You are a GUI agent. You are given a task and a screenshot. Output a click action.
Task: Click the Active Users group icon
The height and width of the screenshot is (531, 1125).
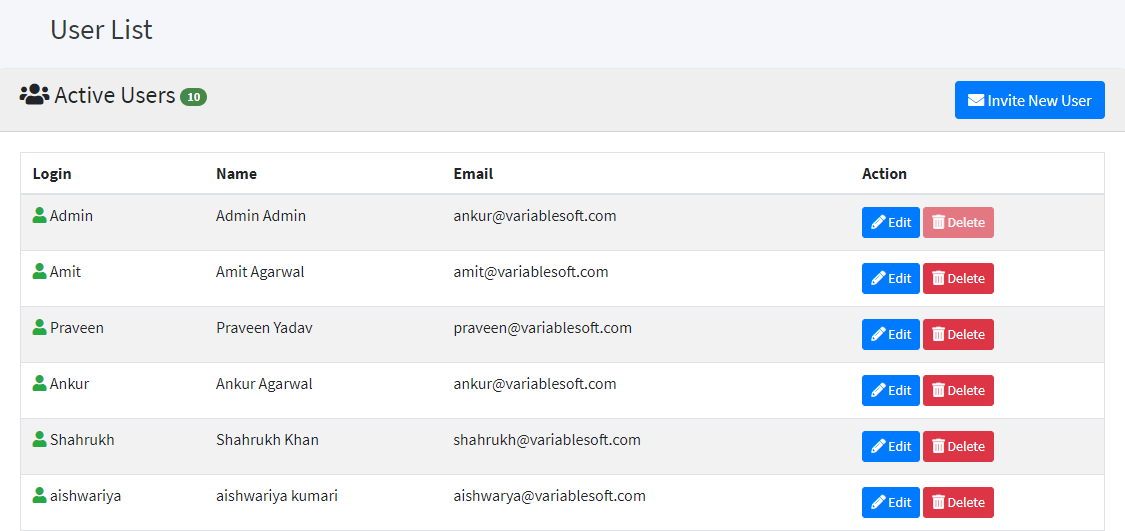[x=34, y=95]
